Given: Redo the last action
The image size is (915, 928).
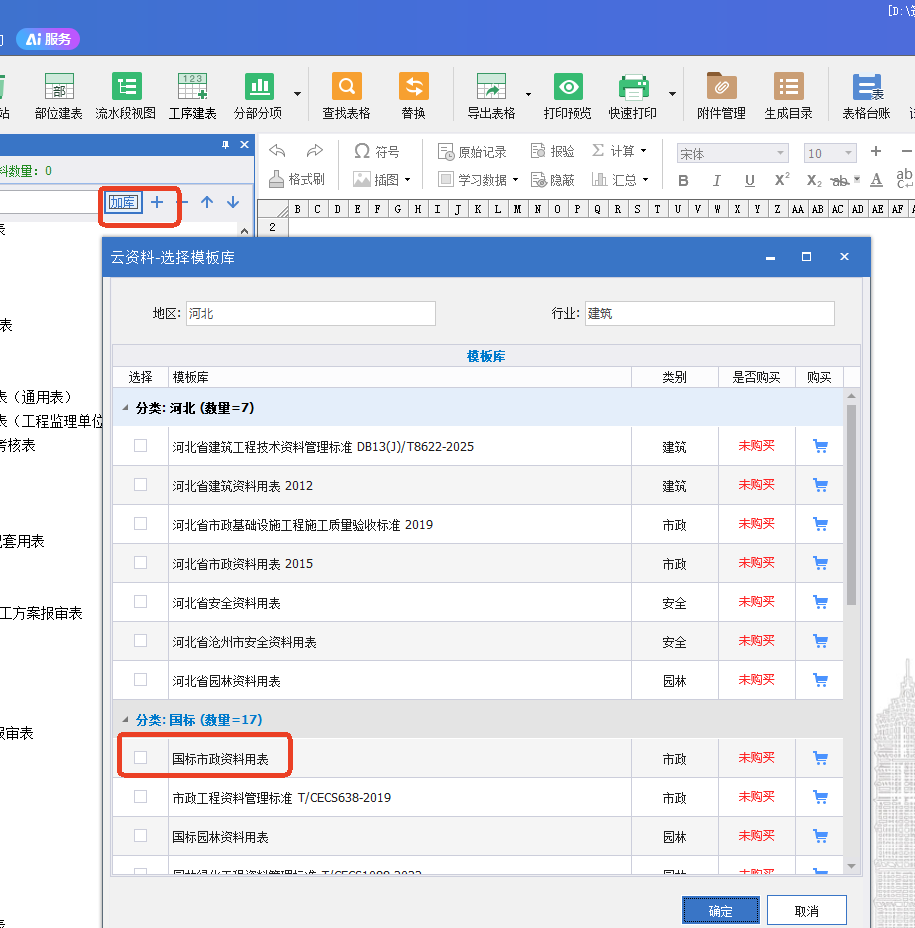Looking at the screenshot, I should [315, 151].
